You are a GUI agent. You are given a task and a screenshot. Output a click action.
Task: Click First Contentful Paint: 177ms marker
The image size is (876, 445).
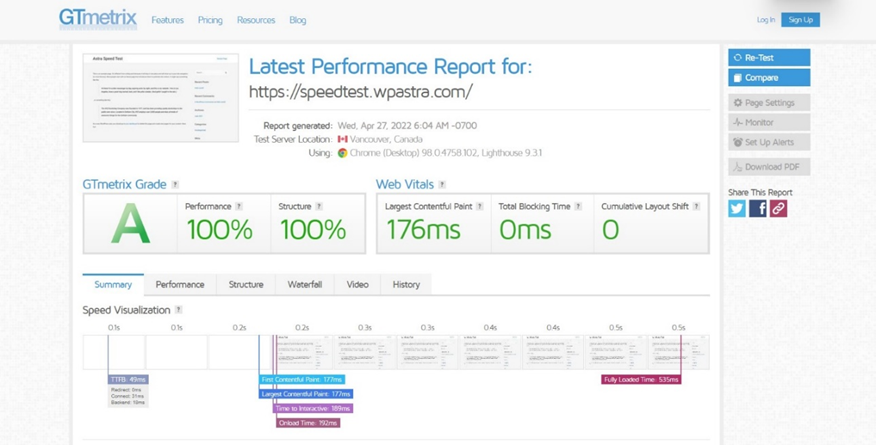(302, 380)
